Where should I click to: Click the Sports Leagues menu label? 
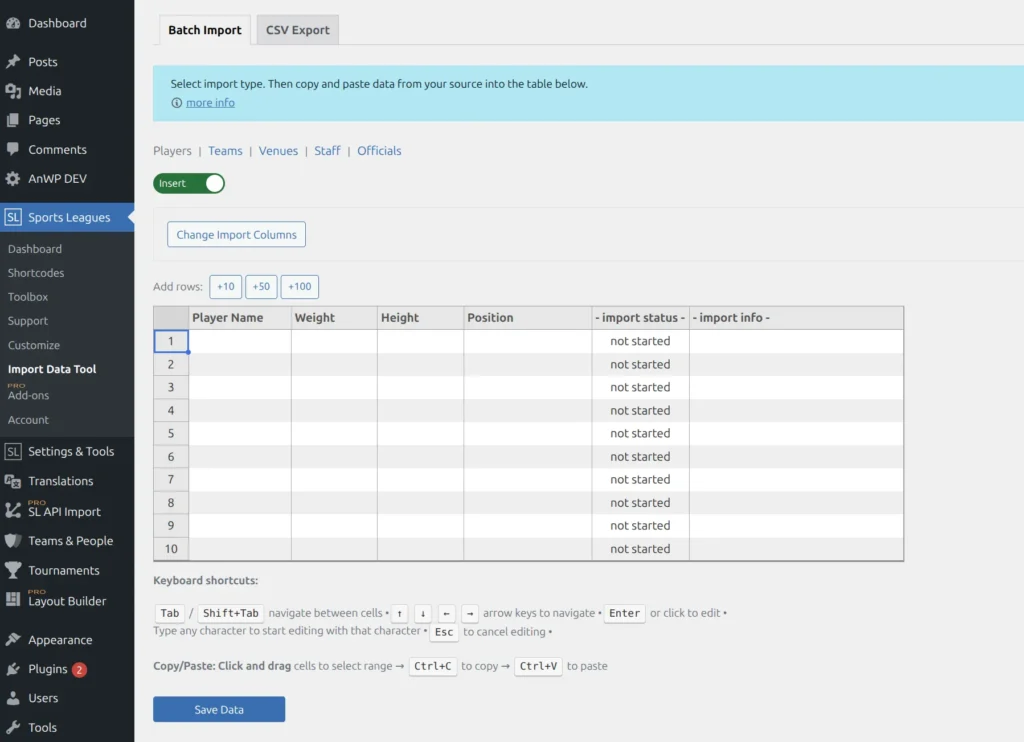[69, 218]
